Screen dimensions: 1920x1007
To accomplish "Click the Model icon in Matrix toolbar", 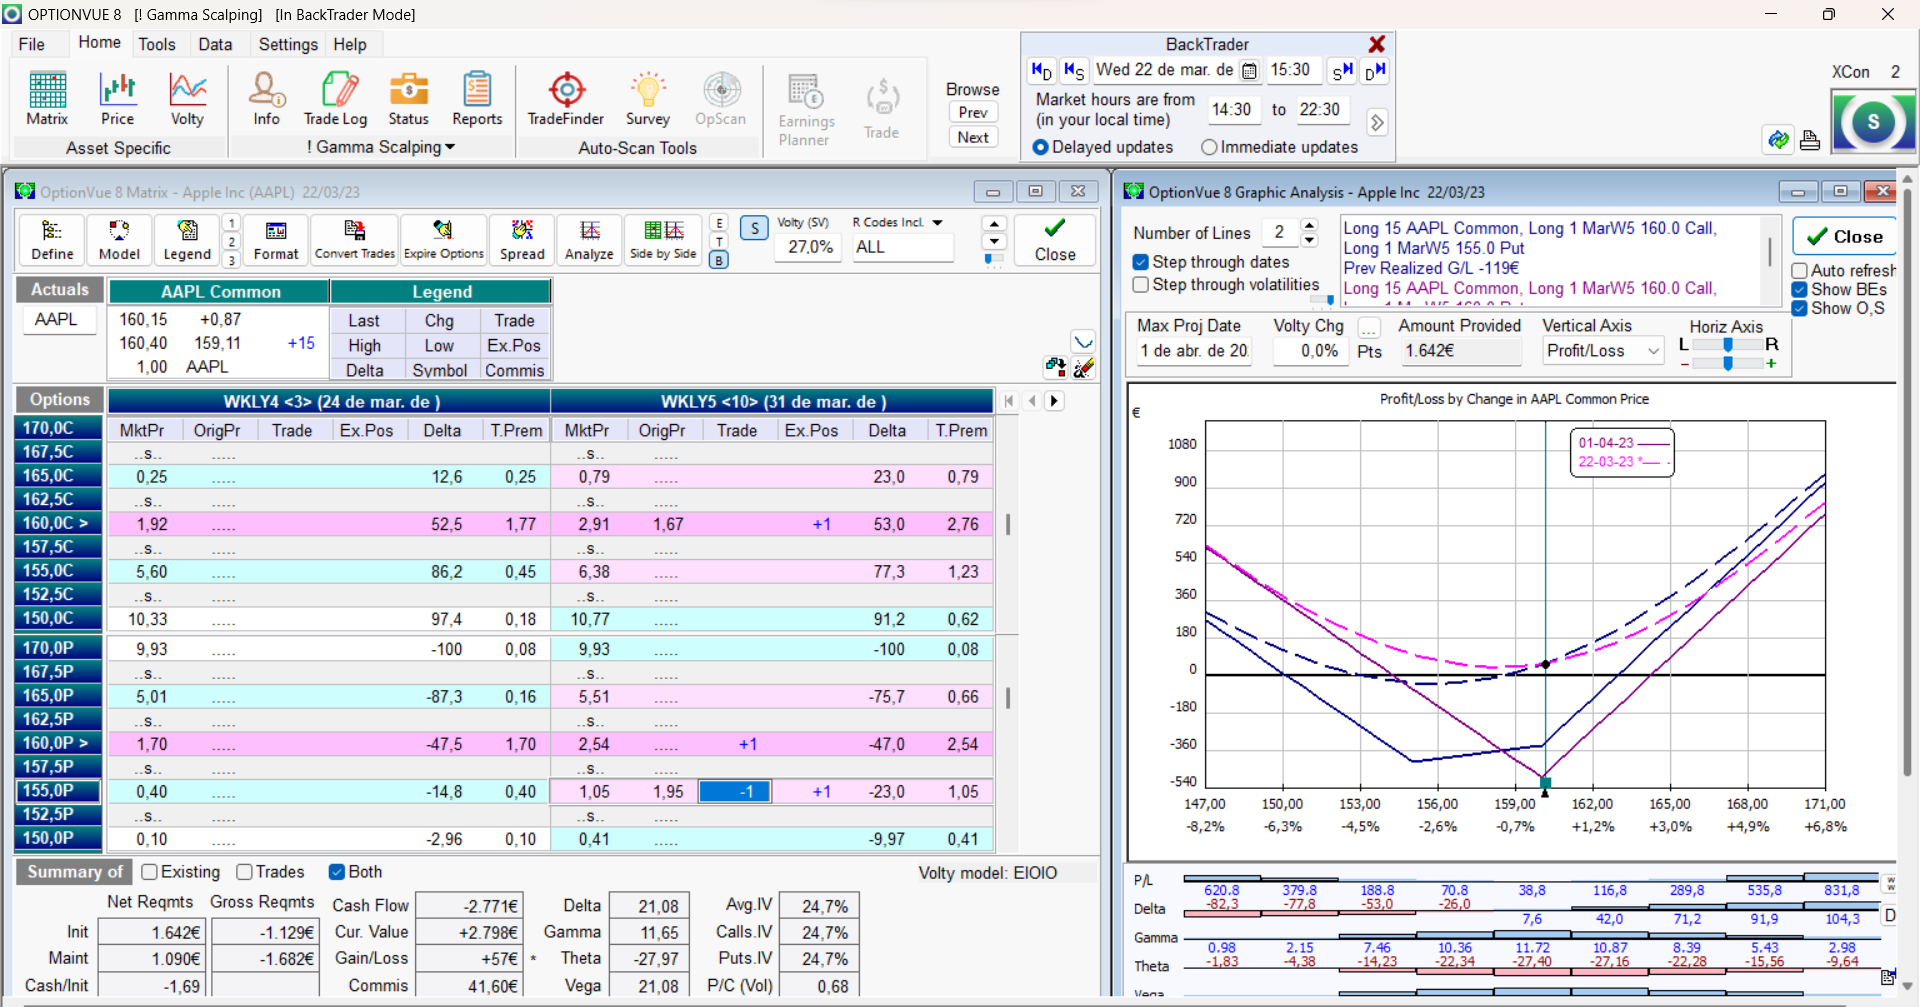I will click(119, 241).
